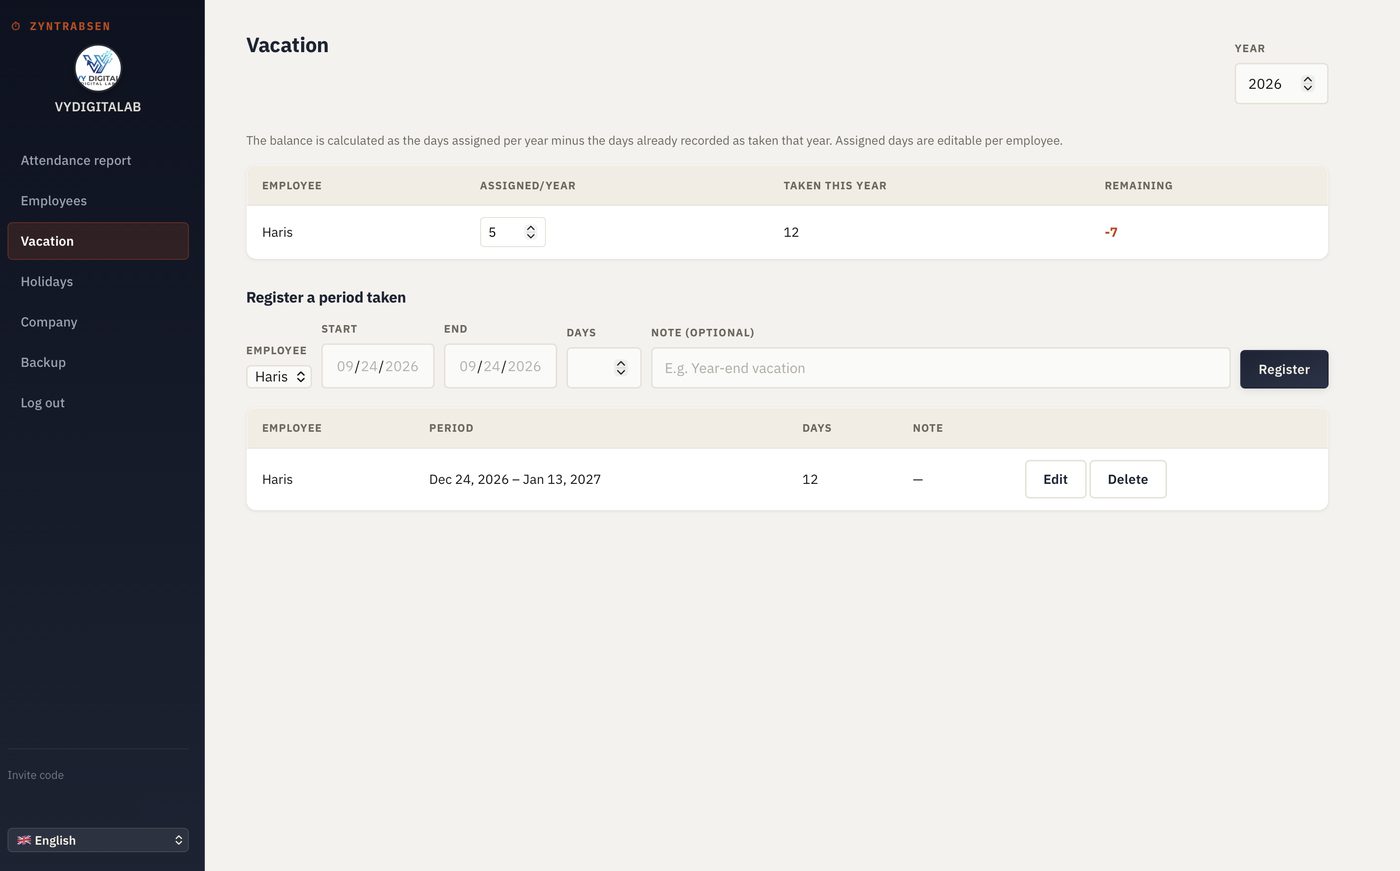
Task: Click the Vacation page heading
Action: (288, 45)
